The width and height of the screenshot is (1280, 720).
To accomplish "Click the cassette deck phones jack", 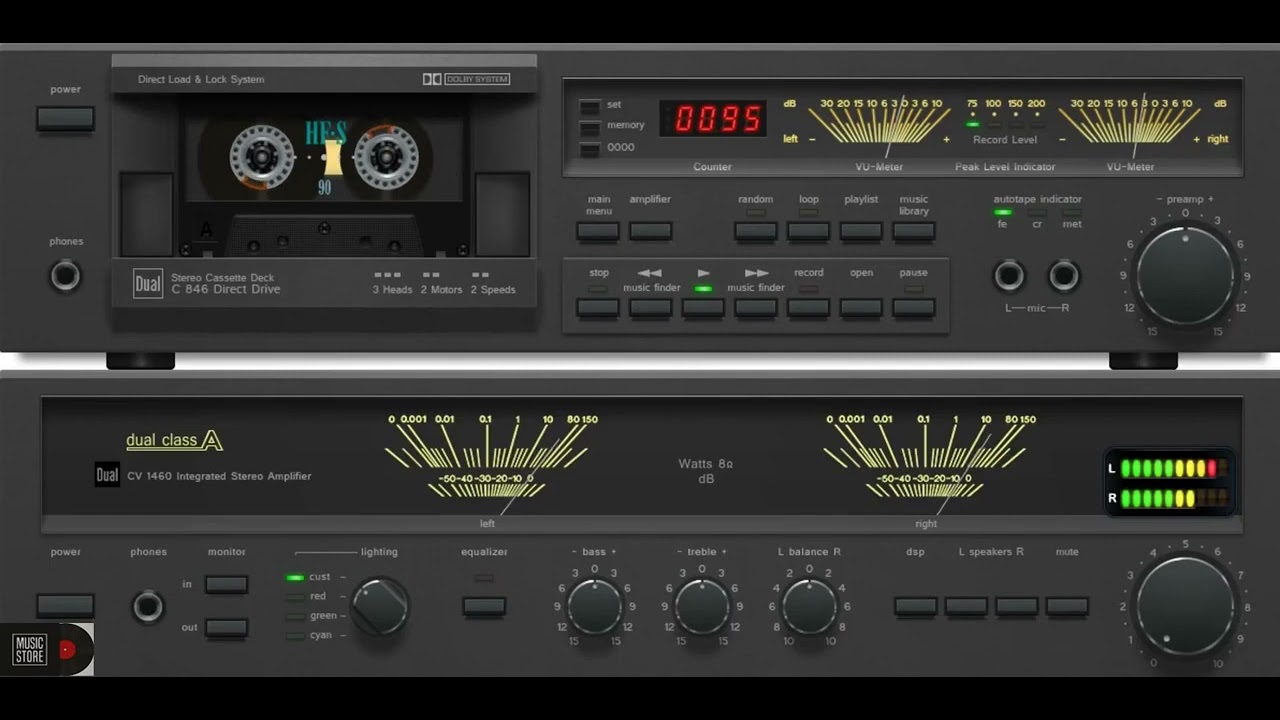I will click(x=65, y=274).
